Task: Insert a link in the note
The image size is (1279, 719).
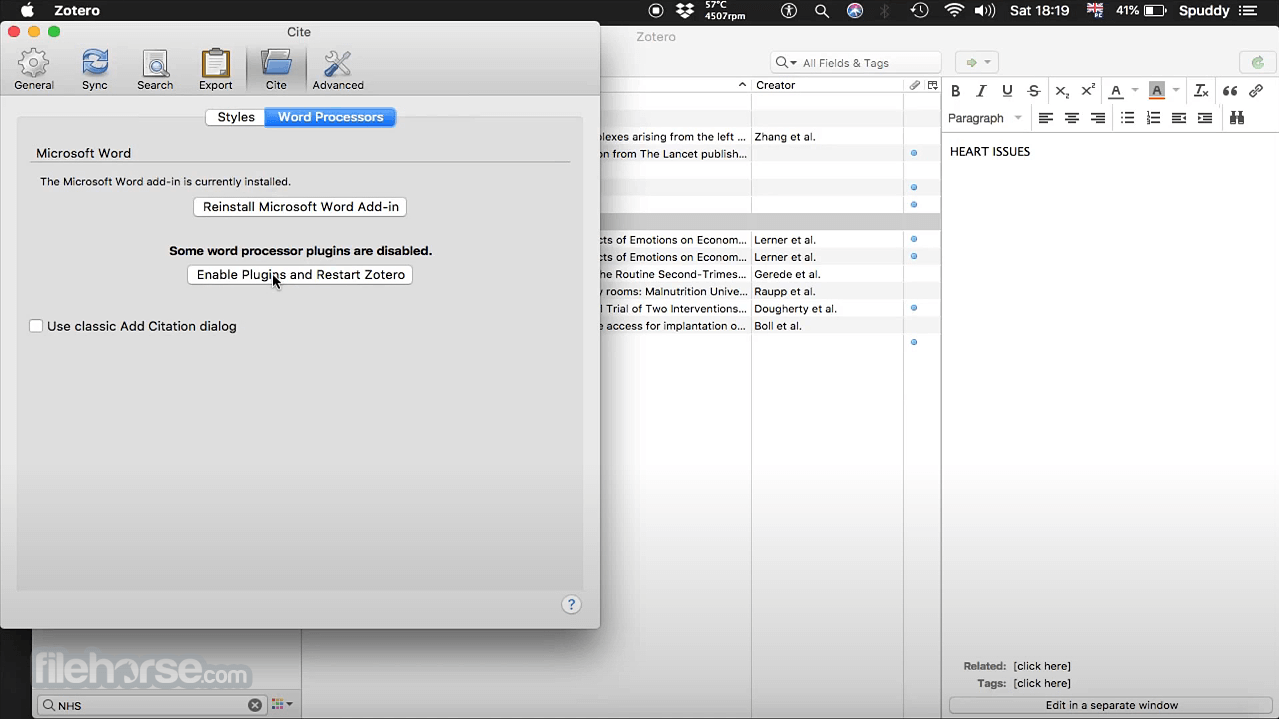Action: [1256, 91]
